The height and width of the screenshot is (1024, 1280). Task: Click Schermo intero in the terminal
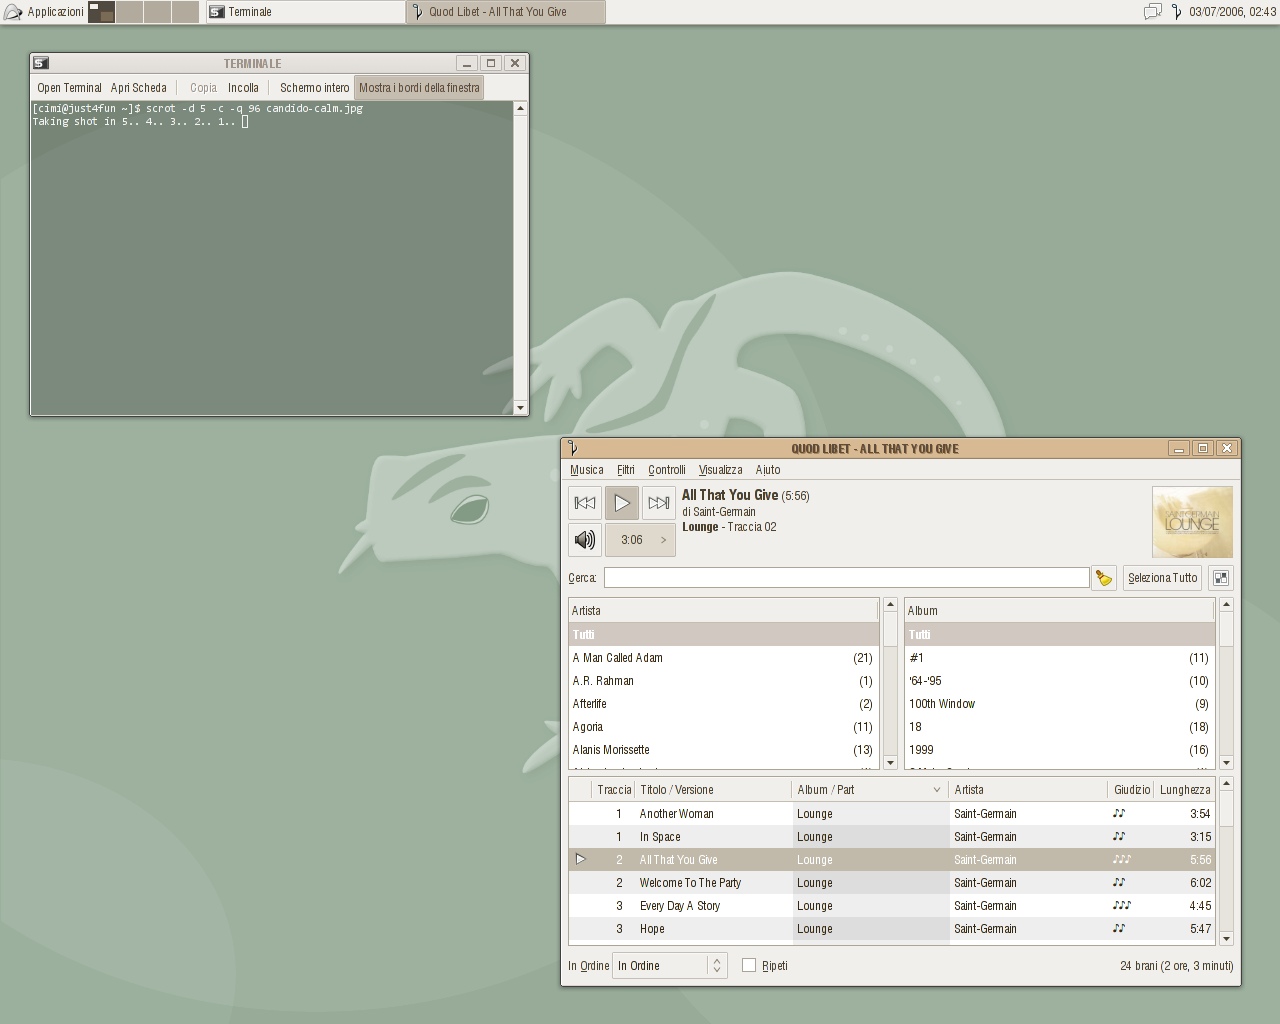coord(314,88)
